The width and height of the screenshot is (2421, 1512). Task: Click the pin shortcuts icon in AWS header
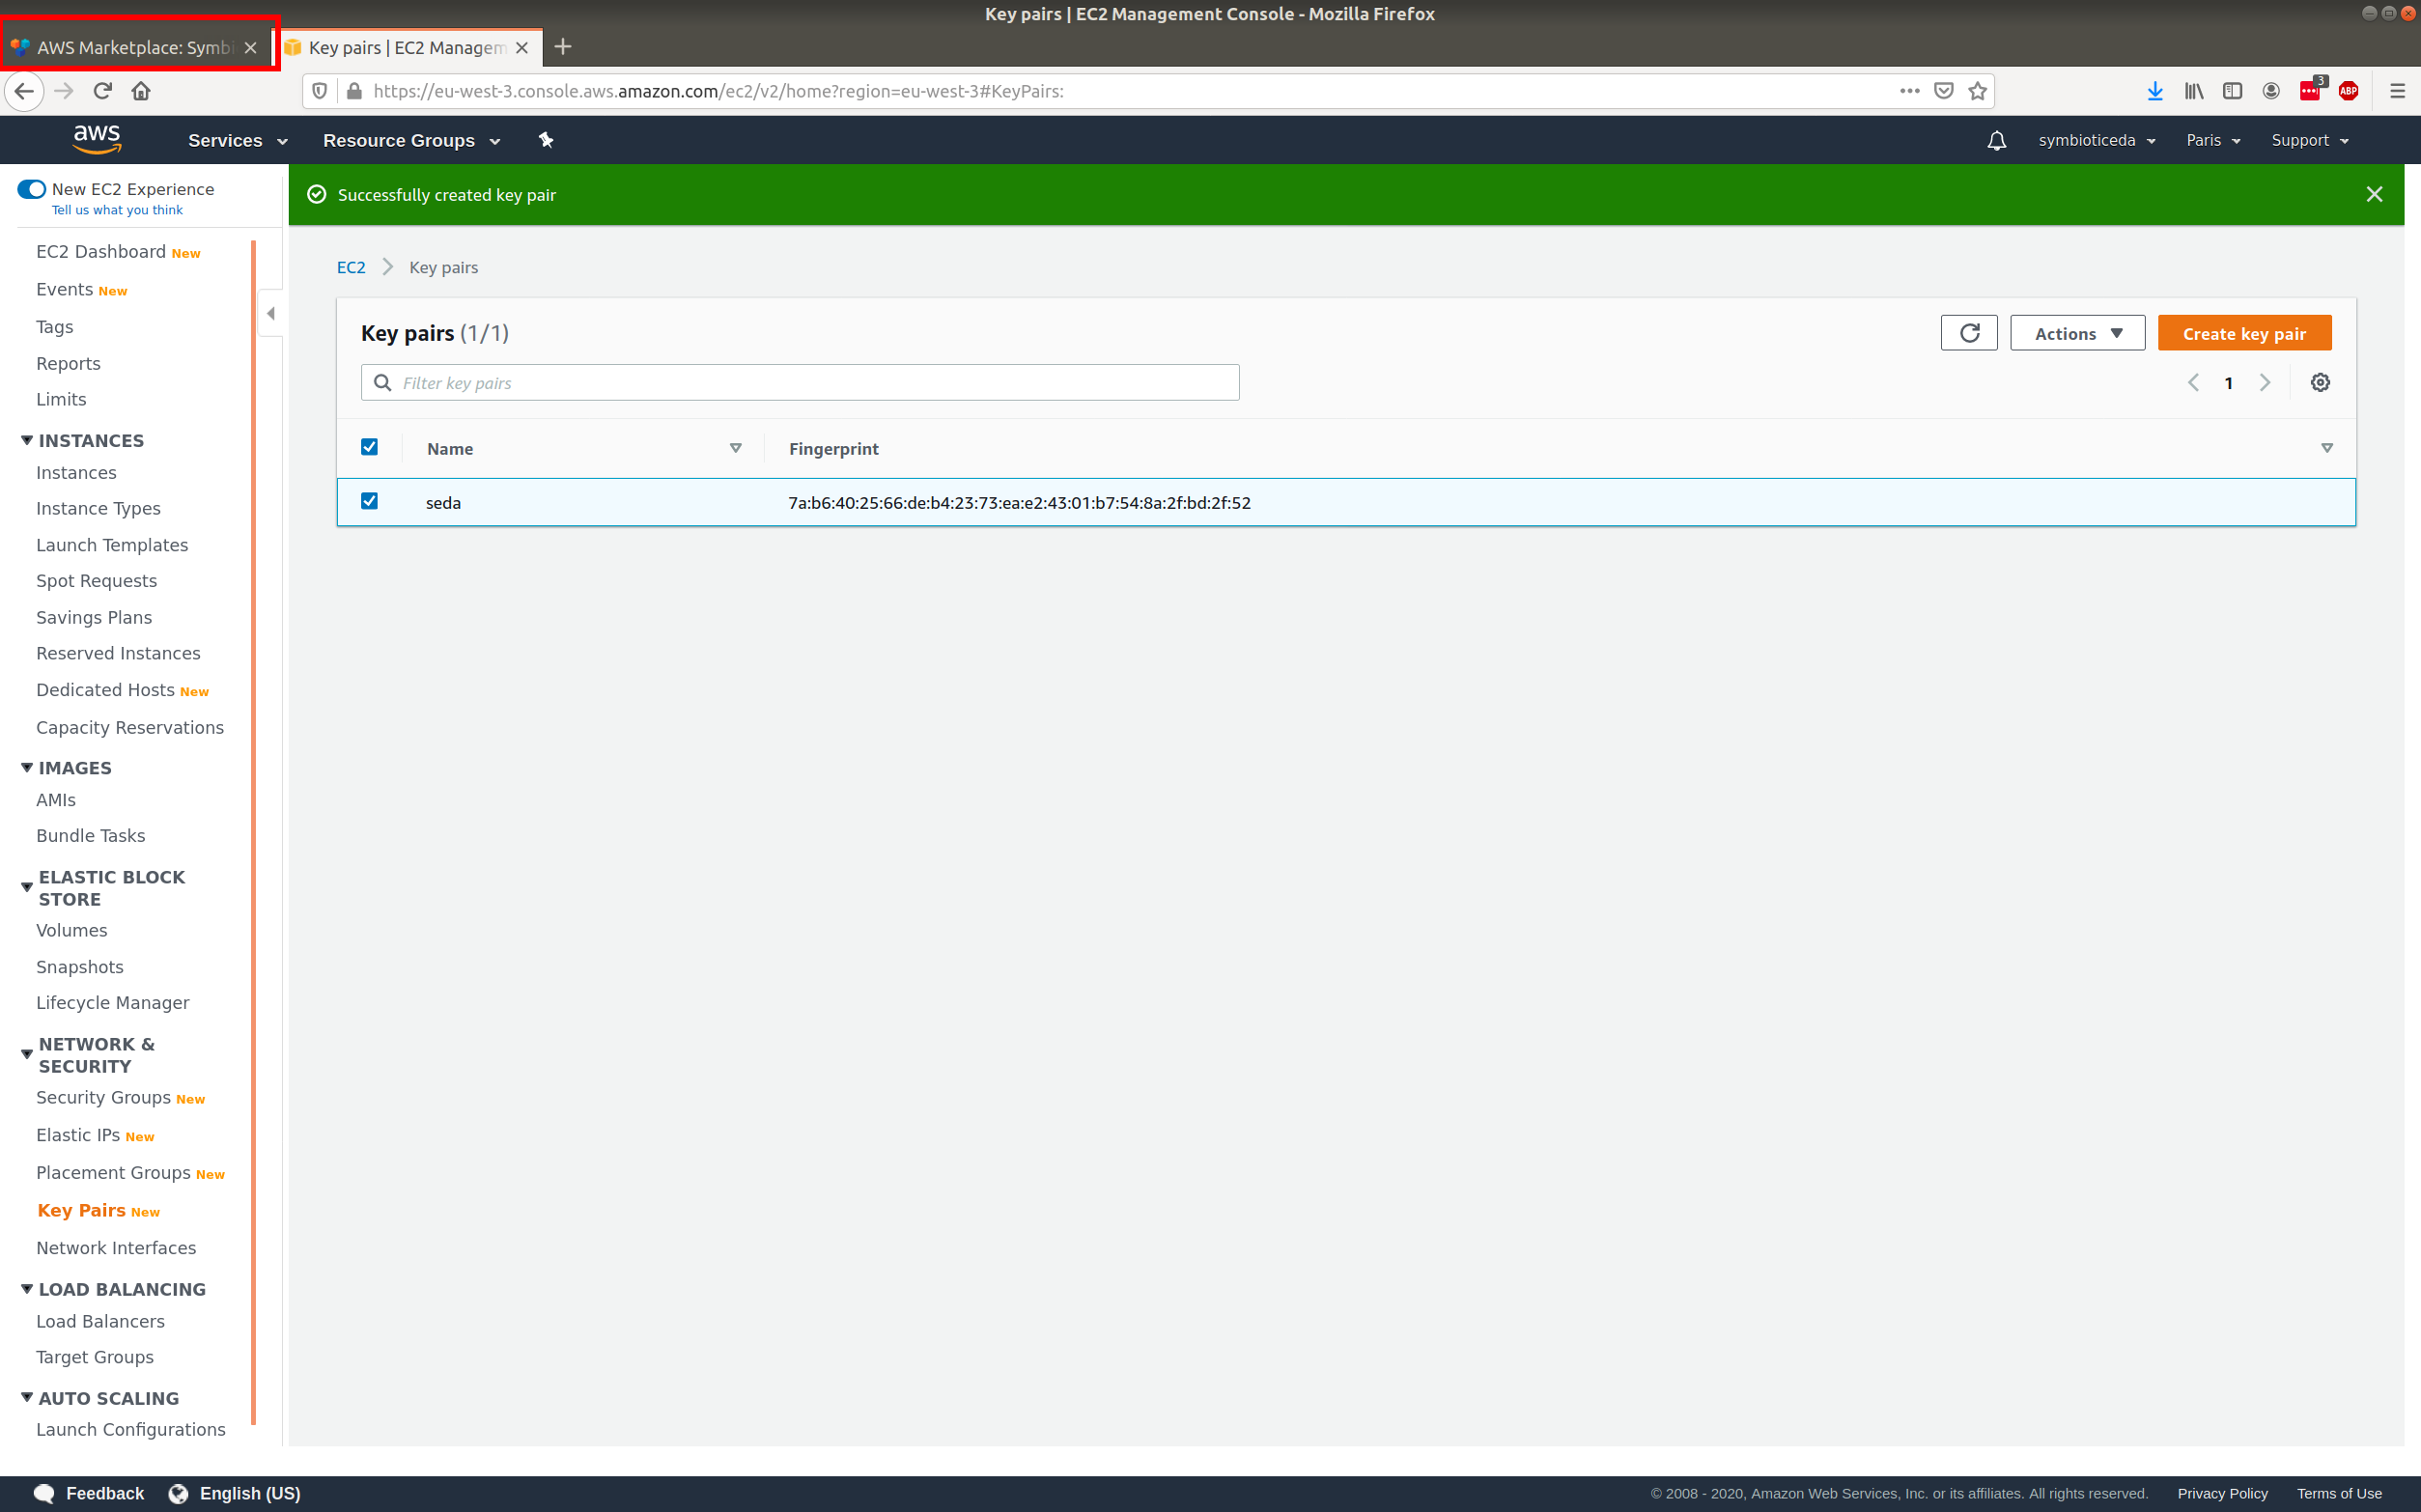click(x=546, y=140)
